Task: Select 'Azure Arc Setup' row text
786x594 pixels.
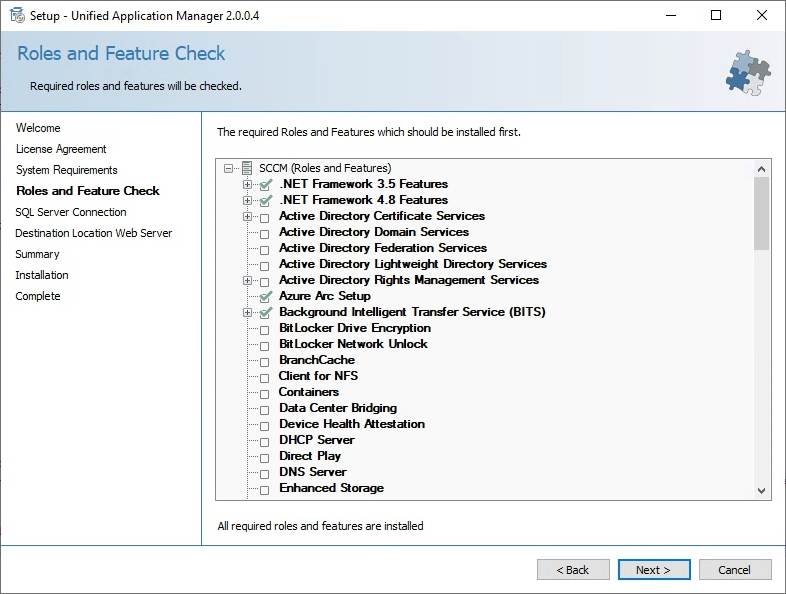Action: [325, 296]
